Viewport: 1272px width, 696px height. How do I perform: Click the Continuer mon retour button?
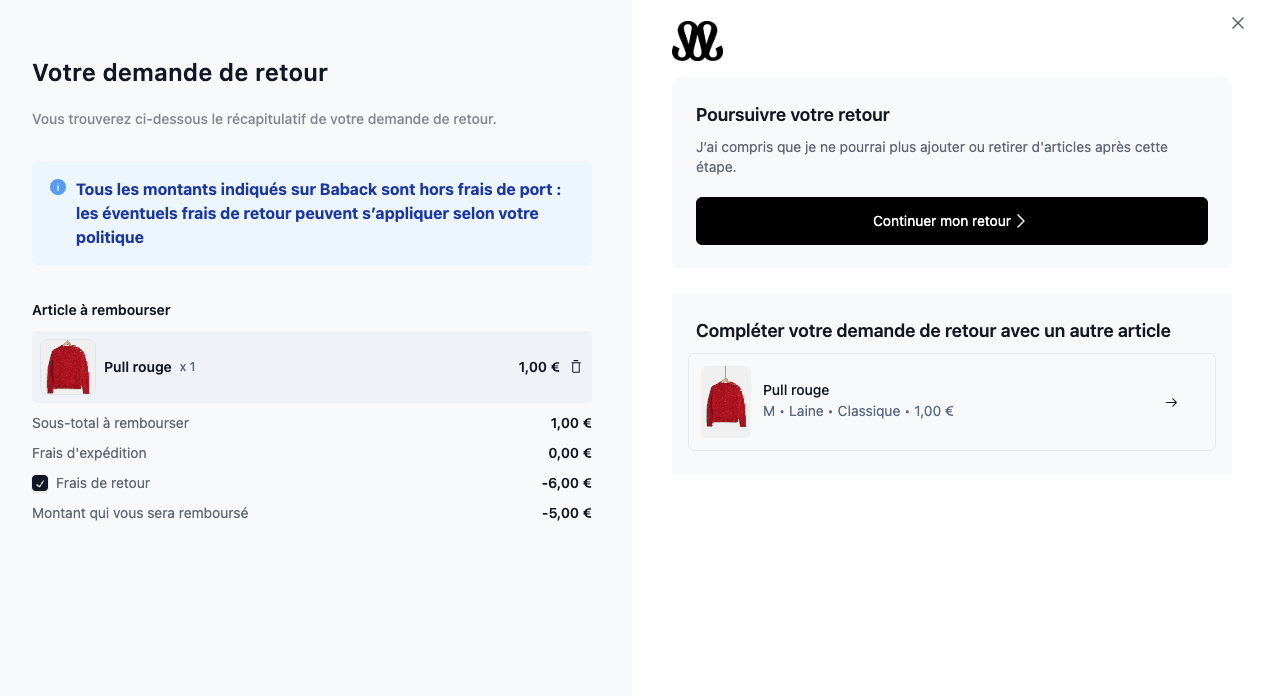click(x=952, y=221)
